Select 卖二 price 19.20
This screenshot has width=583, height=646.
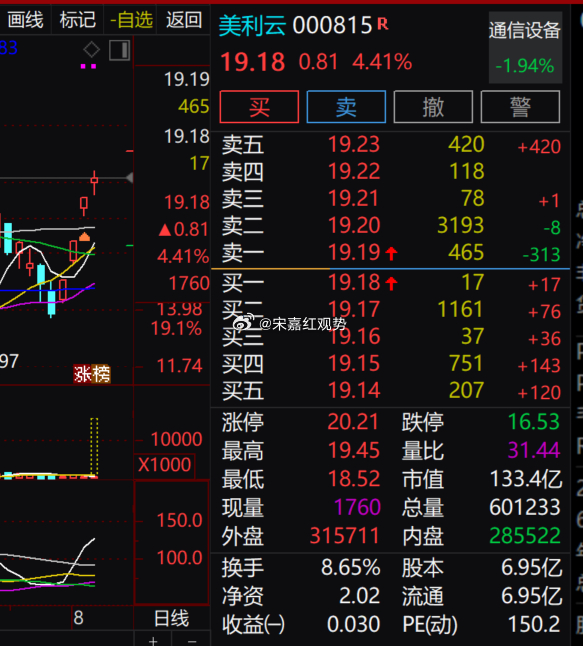[x=354, y=225]
